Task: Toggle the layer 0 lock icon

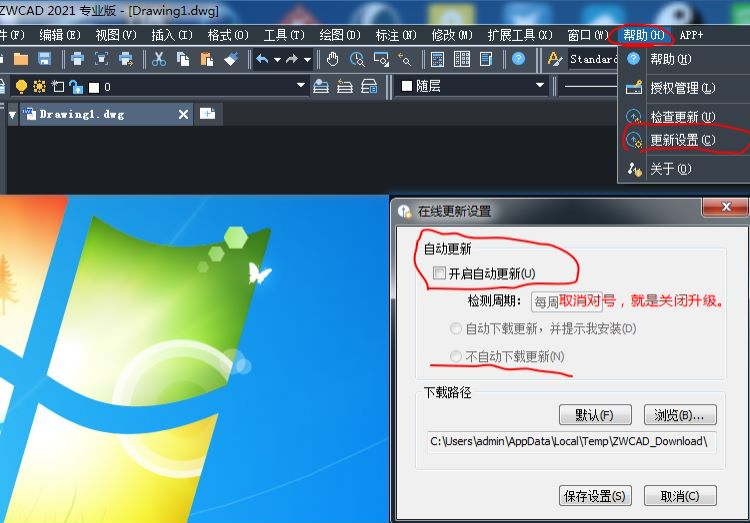Action: (76, 87)
